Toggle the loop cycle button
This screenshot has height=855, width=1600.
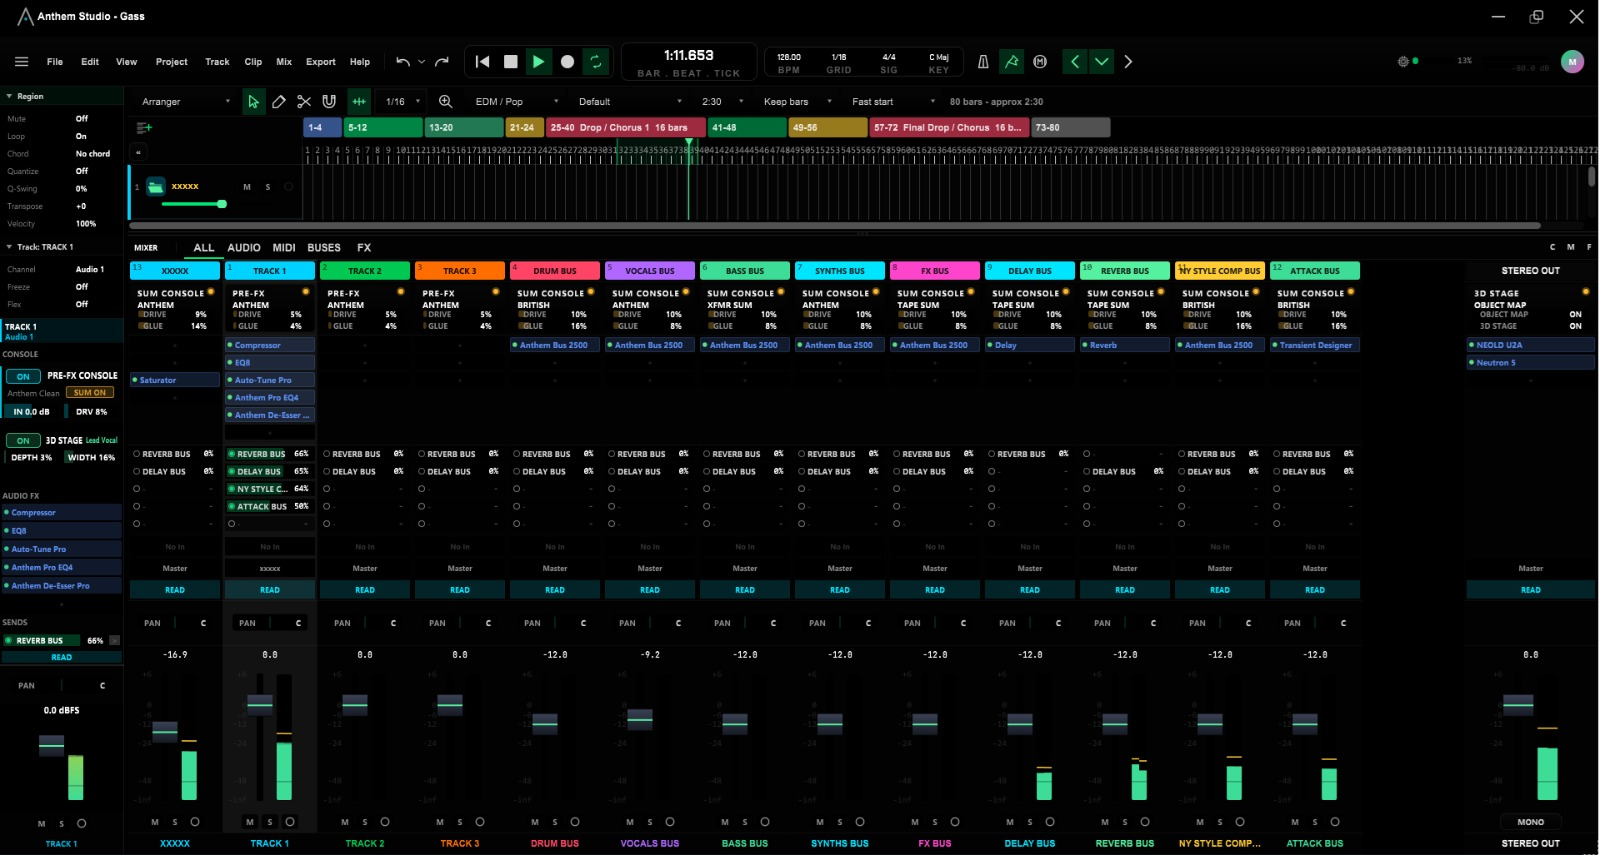point(595,62)
